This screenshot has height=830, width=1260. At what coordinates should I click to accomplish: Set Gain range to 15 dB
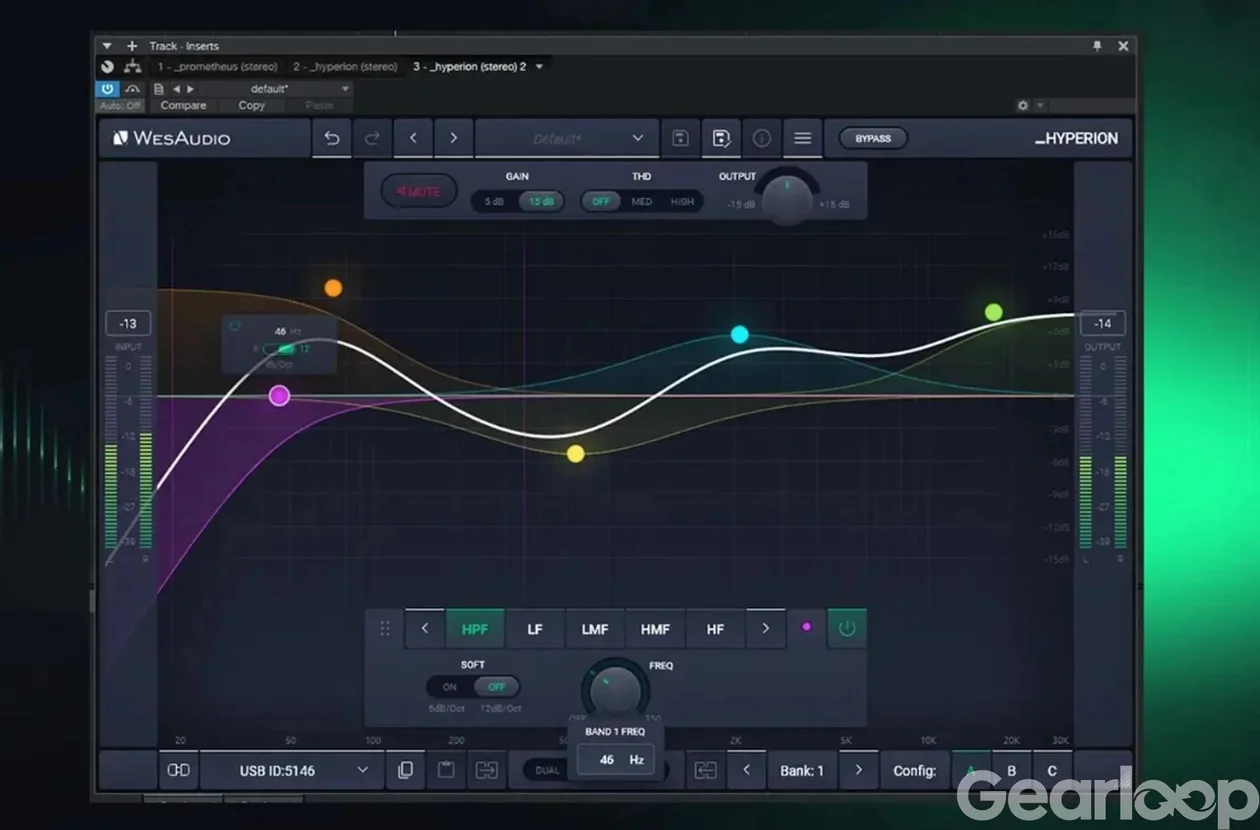[x=541, y=201]
